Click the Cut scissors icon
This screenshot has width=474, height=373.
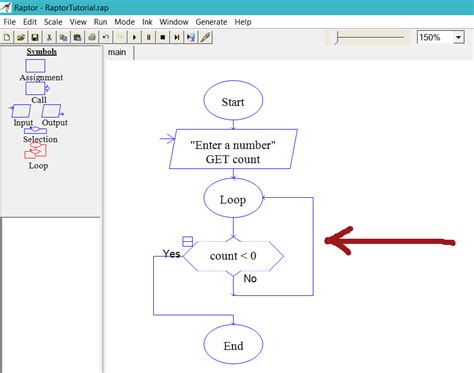click(49, 37)
